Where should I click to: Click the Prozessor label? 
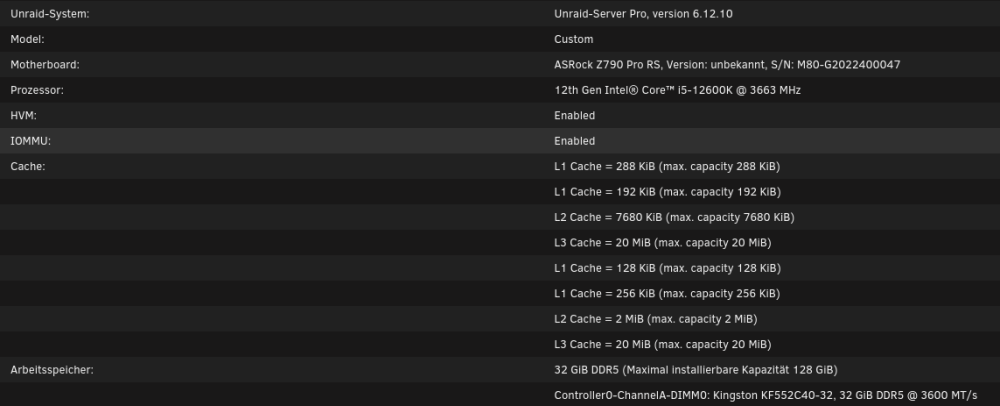click(x=37, y=90)
